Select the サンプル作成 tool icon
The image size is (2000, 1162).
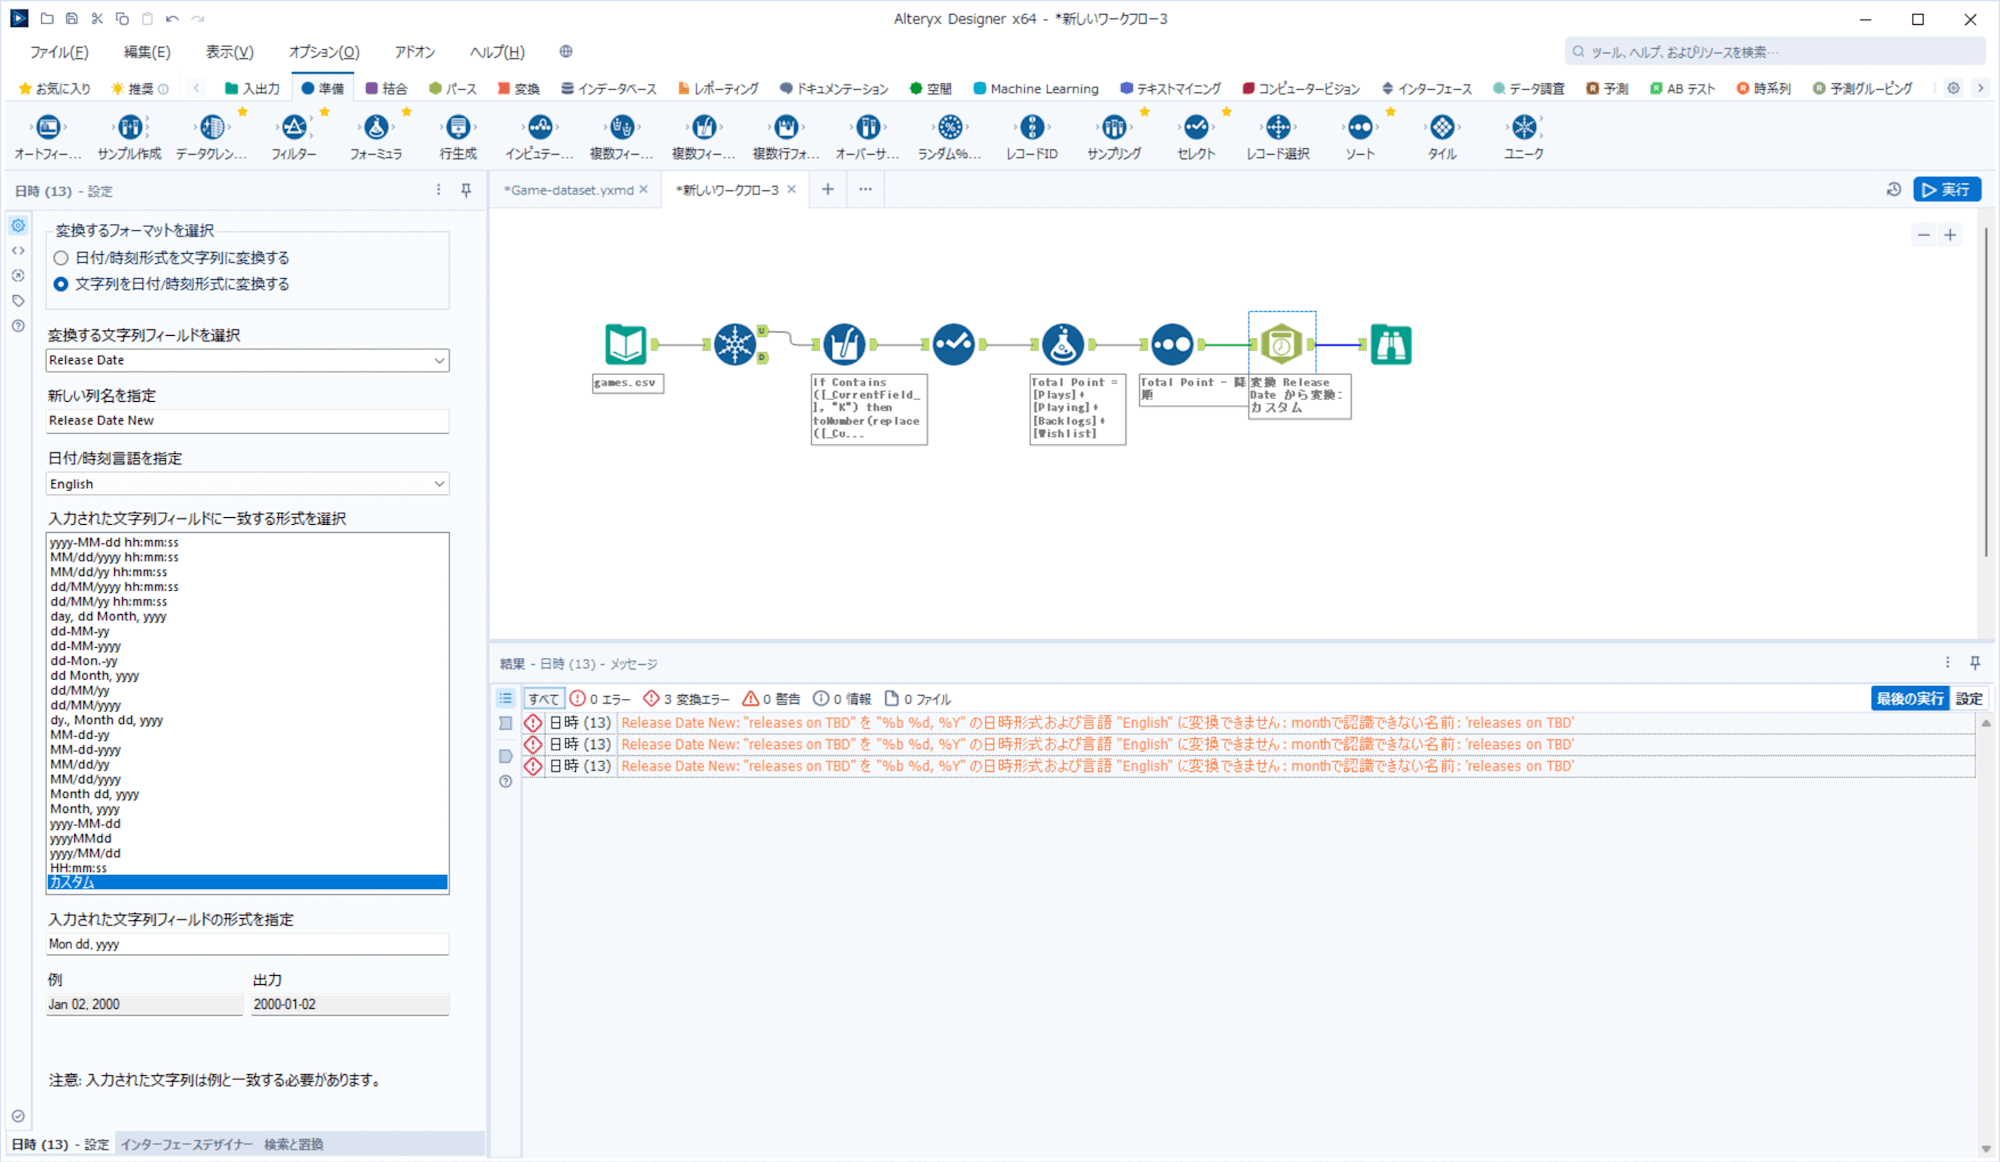click(x=130, y=127)
